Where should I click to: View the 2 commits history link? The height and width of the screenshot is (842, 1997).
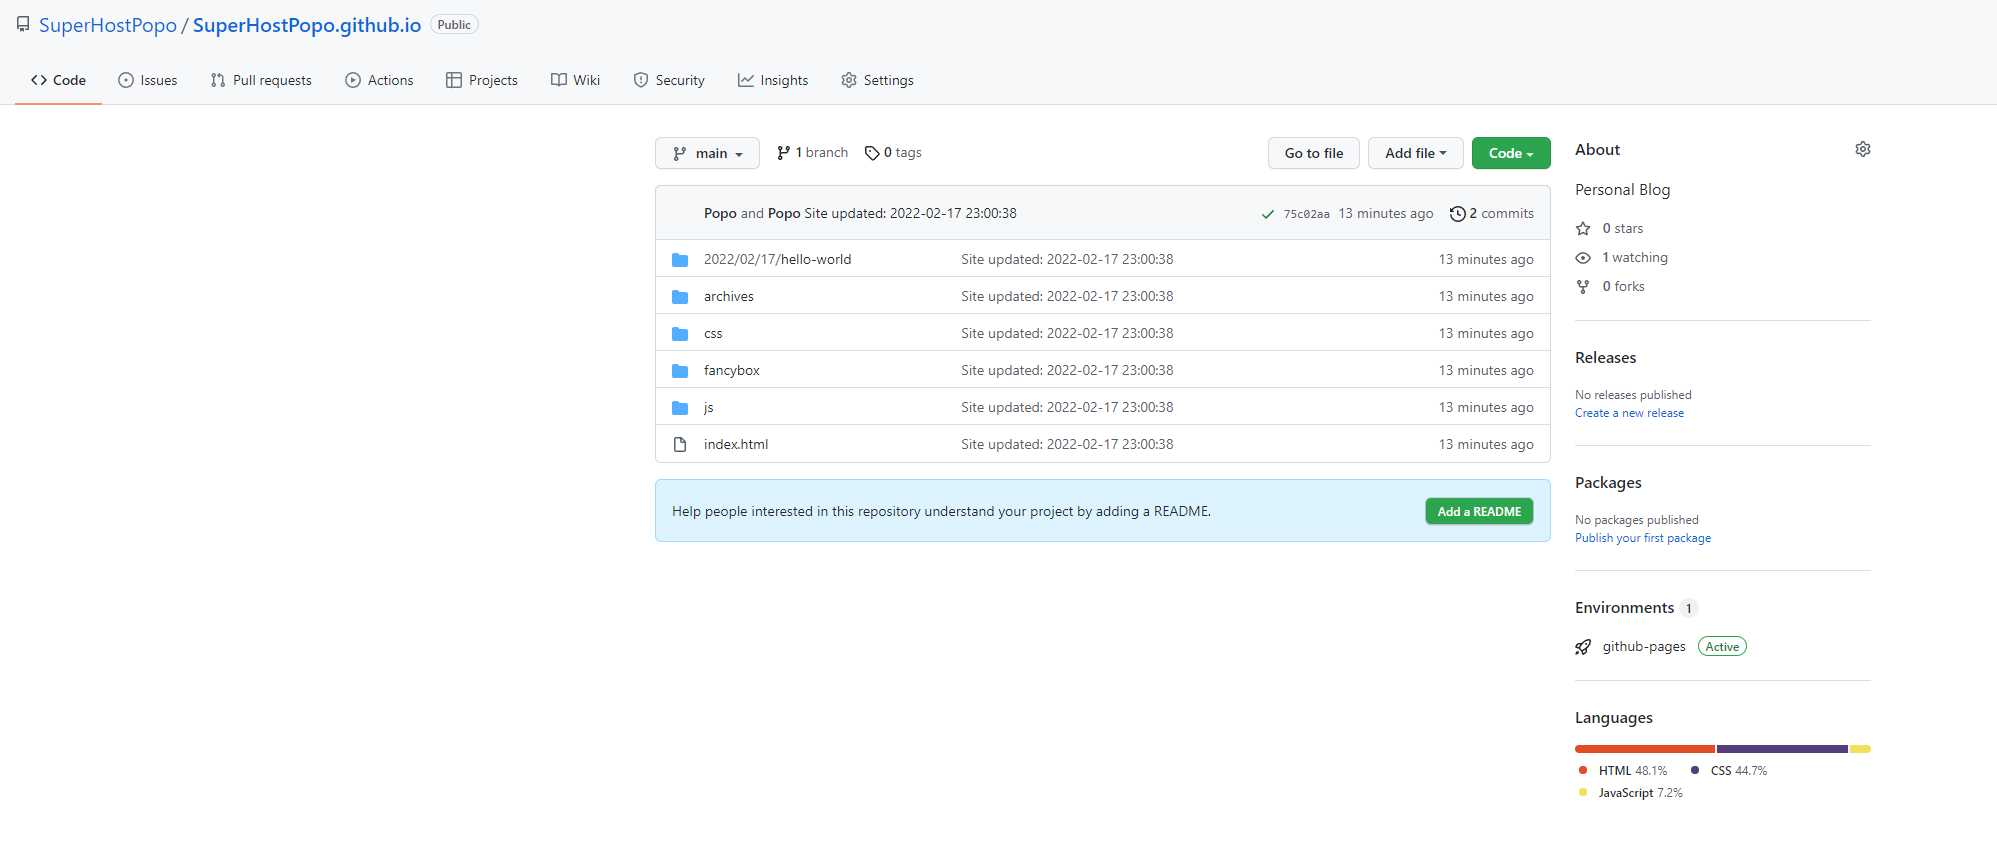[x=1492, y=213]
